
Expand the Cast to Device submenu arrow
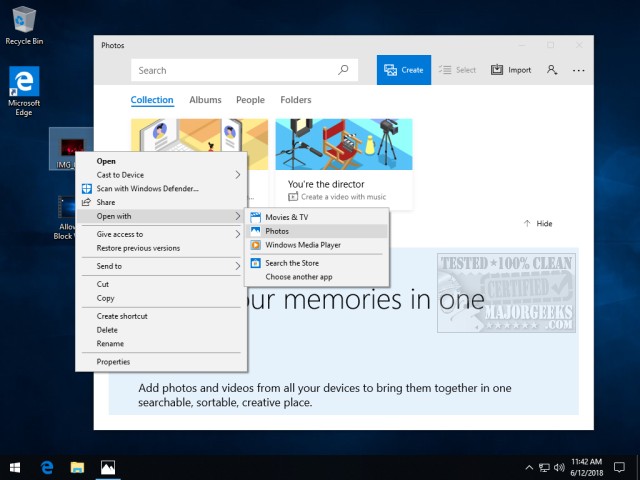coord(238,175)
